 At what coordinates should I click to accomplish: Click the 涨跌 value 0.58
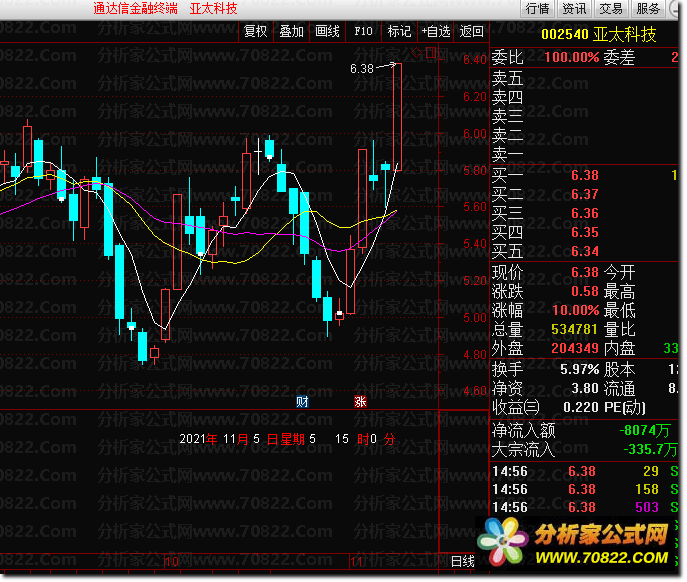585,291
